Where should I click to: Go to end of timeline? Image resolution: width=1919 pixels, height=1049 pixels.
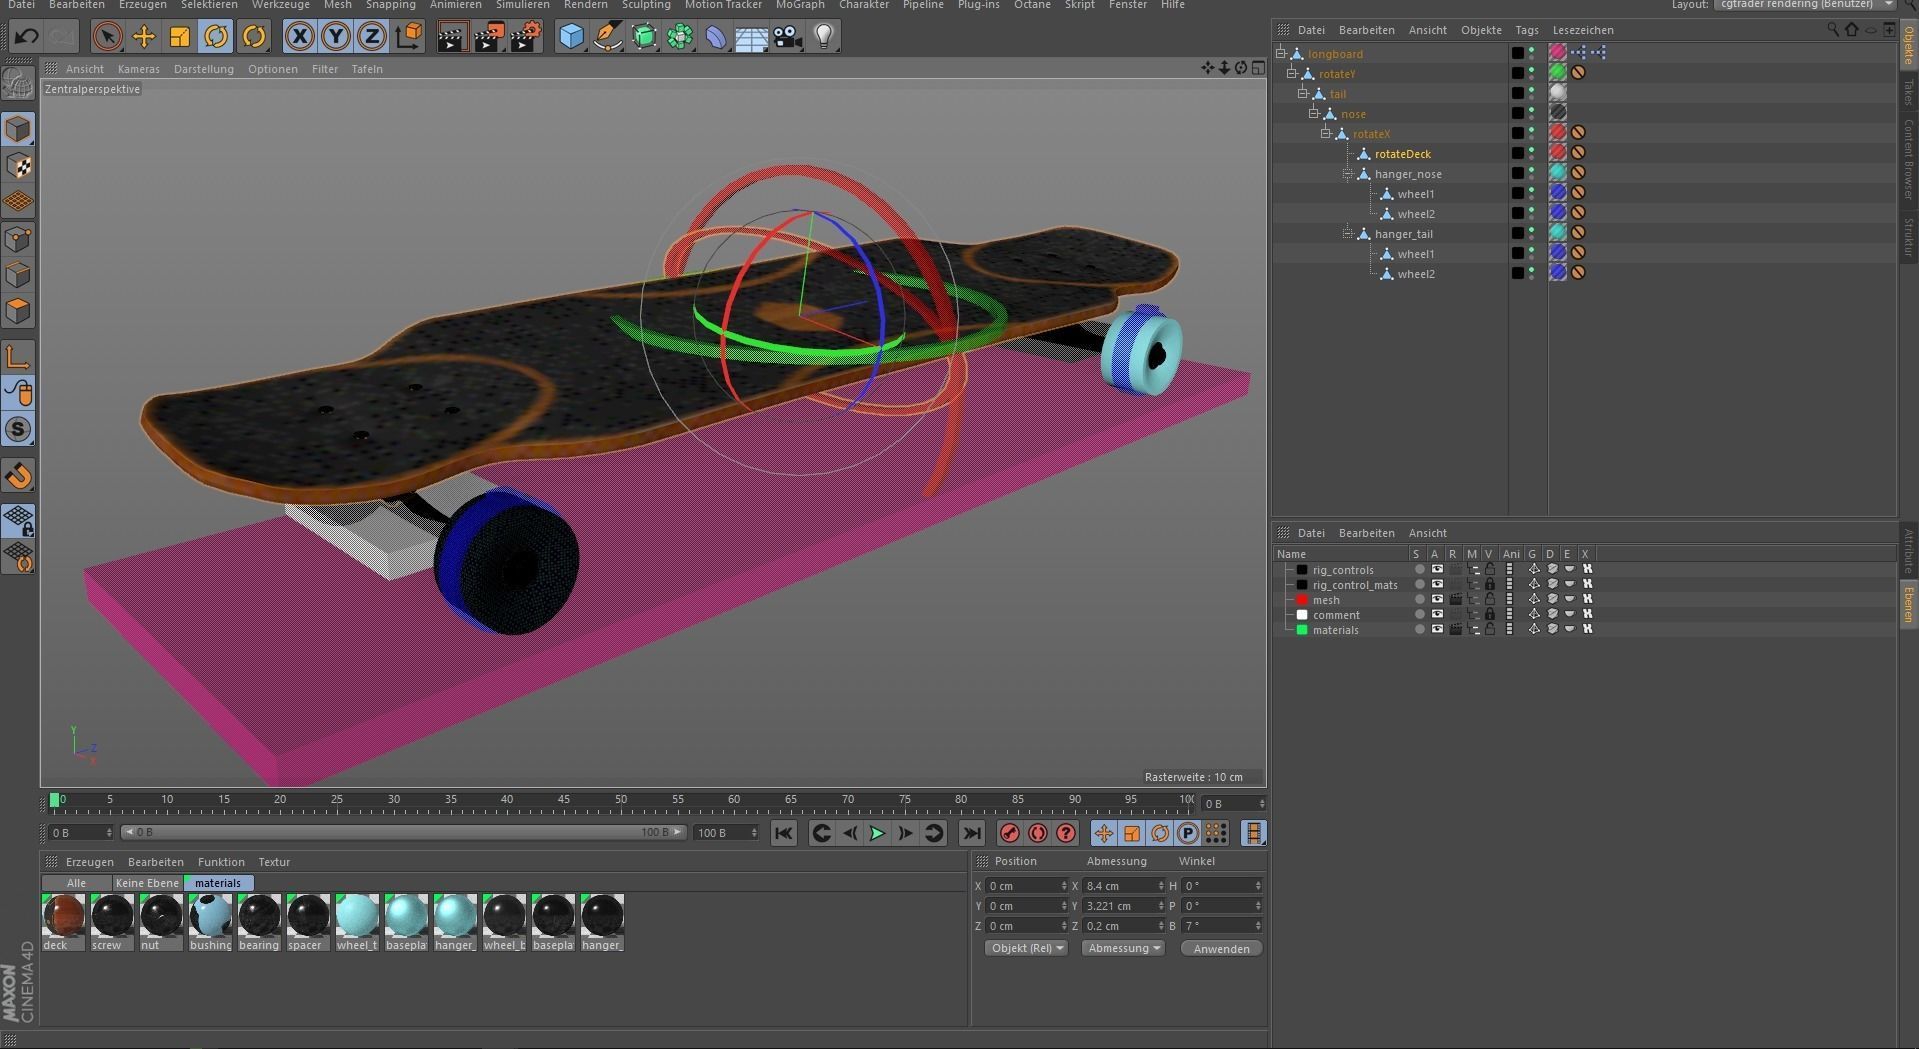click(971, 833)
